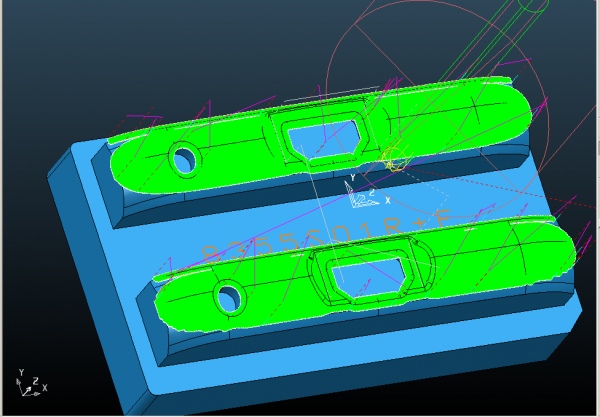The width and height of the screenshot is (600, 417).
Task: Select the orange engraved text 8355S01R+F
Action: (325, 237)
